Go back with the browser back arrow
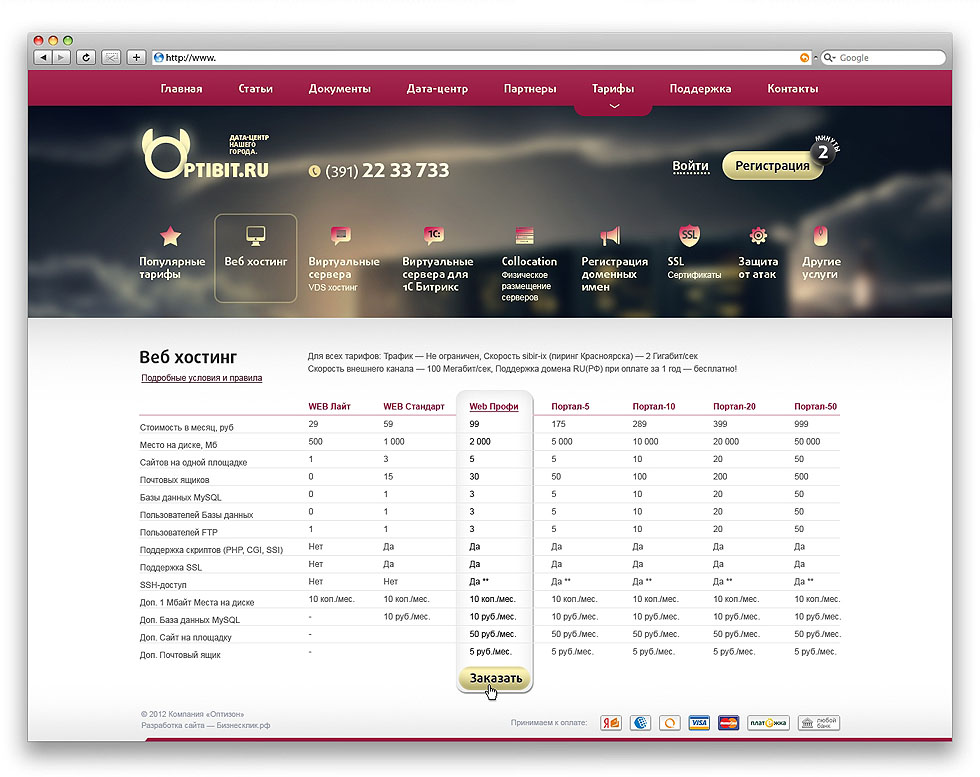Image resolution: width=980 pixels, height=777 pixels. (43, 58)
